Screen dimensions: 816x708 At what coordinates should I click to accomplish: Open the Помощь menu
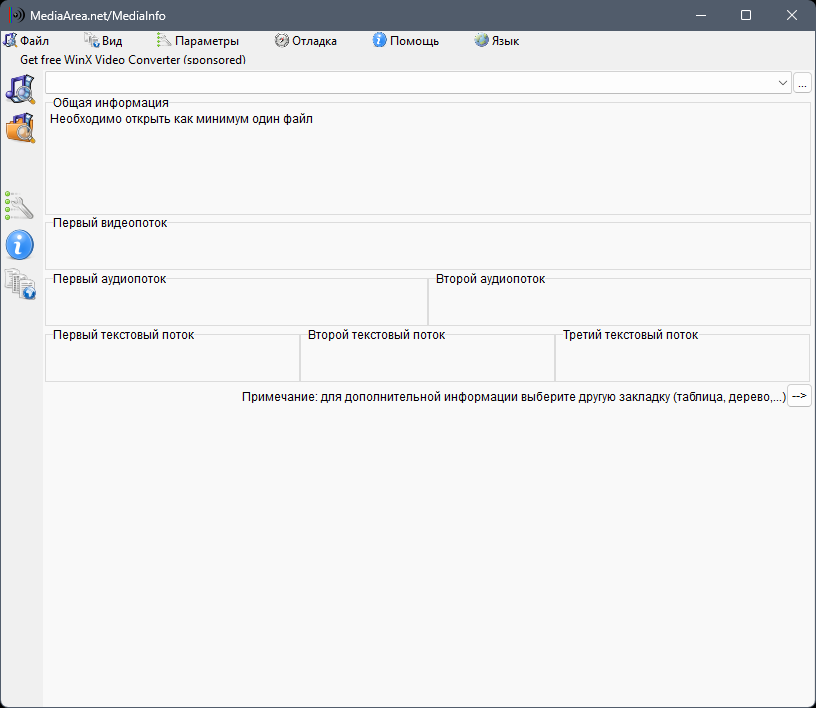(x=406, y=41)
